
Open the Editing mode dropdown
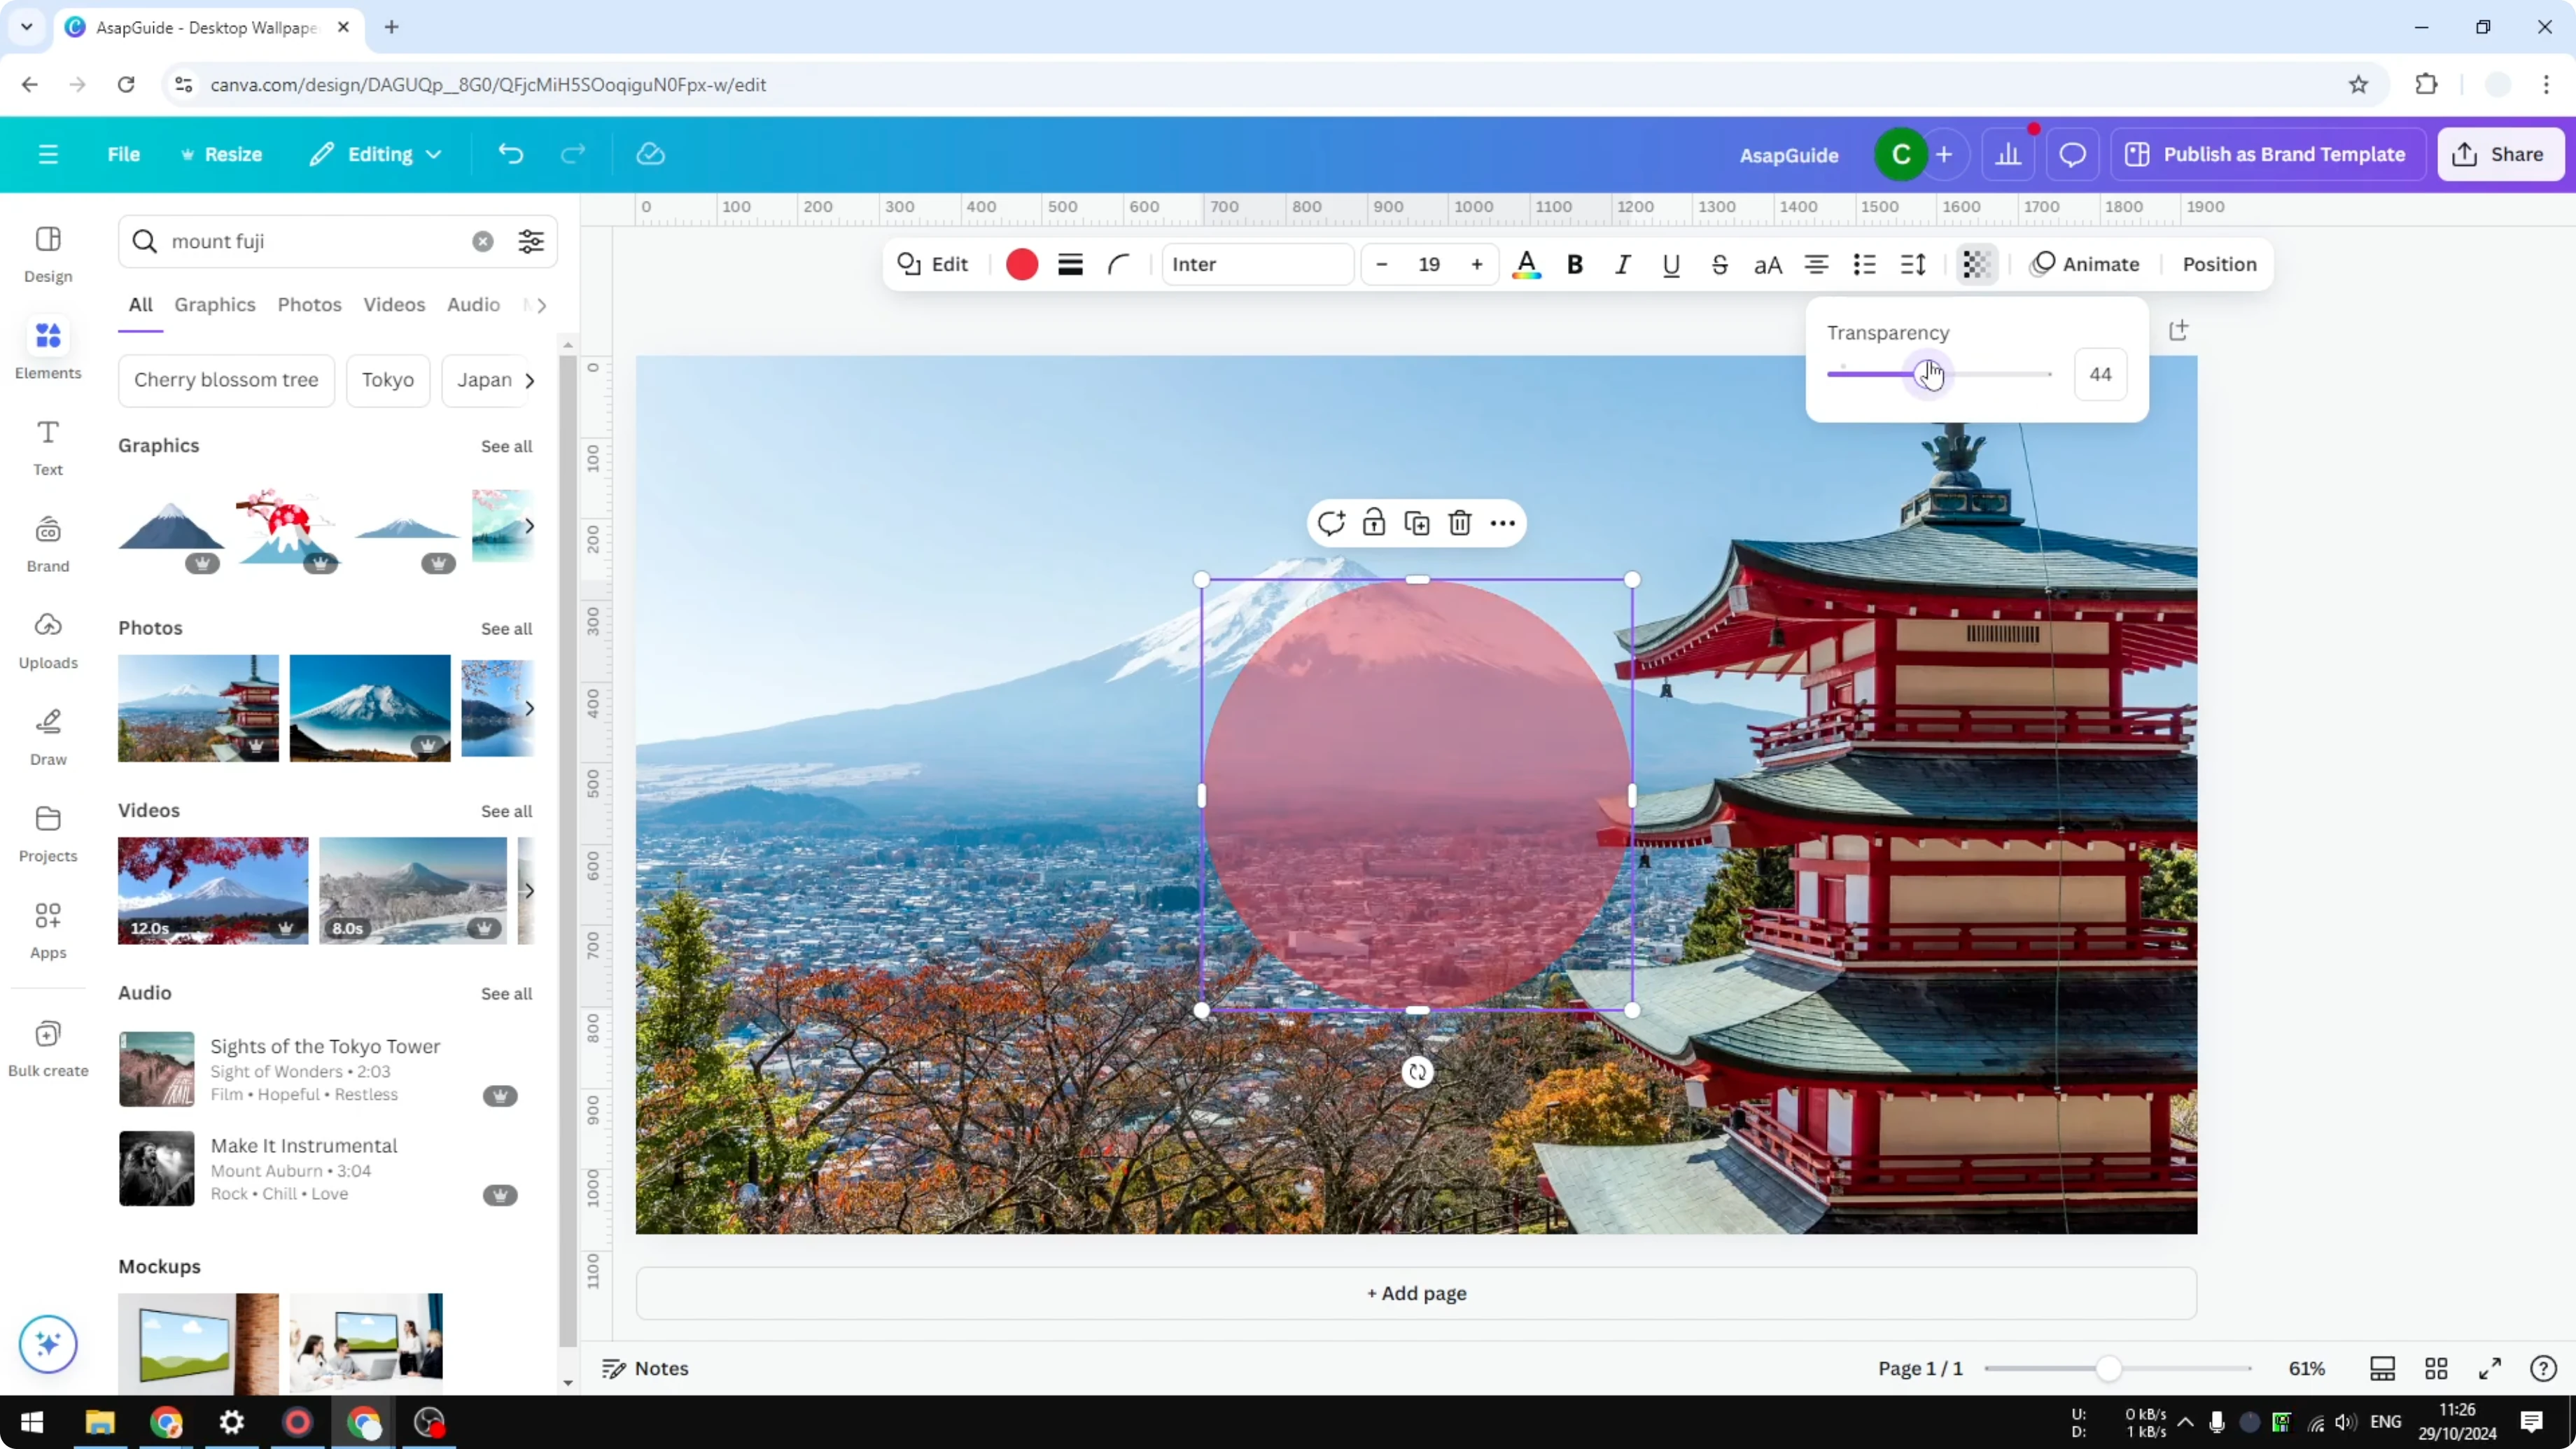[x=375, y=154]
